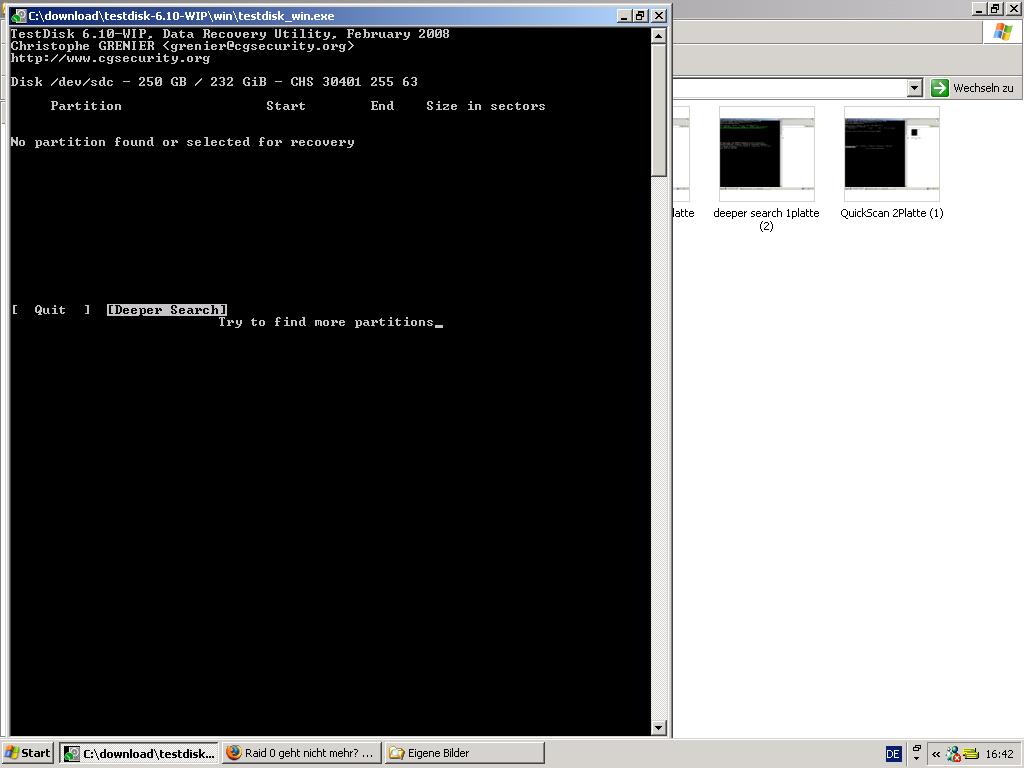
Task: Click the green arrow go icon
Action: [x=940, y=88]
